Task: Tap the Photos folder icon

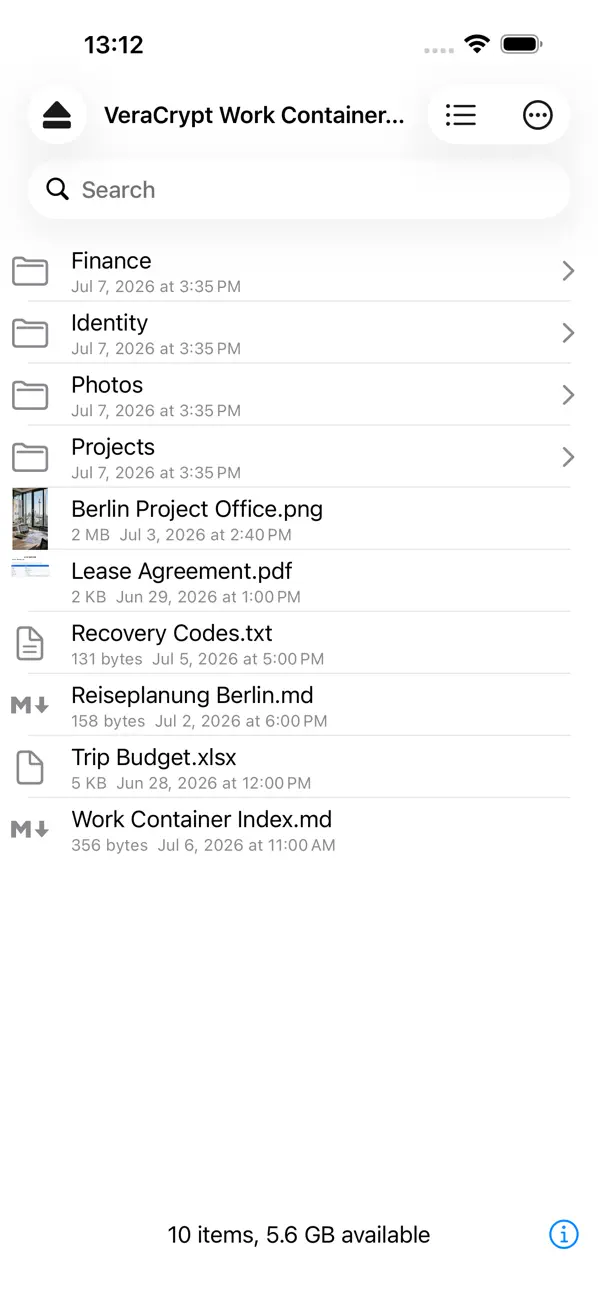Action: 30,395
